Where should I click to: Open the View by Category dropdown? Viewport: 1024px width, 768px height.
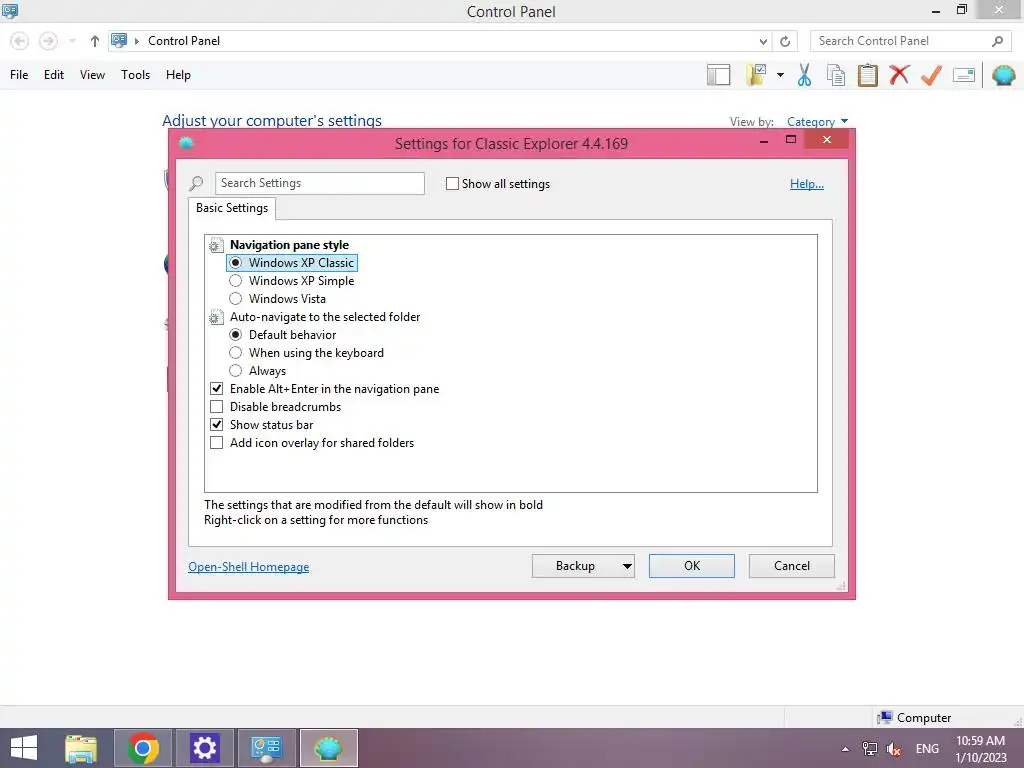(x=817, y=121)
